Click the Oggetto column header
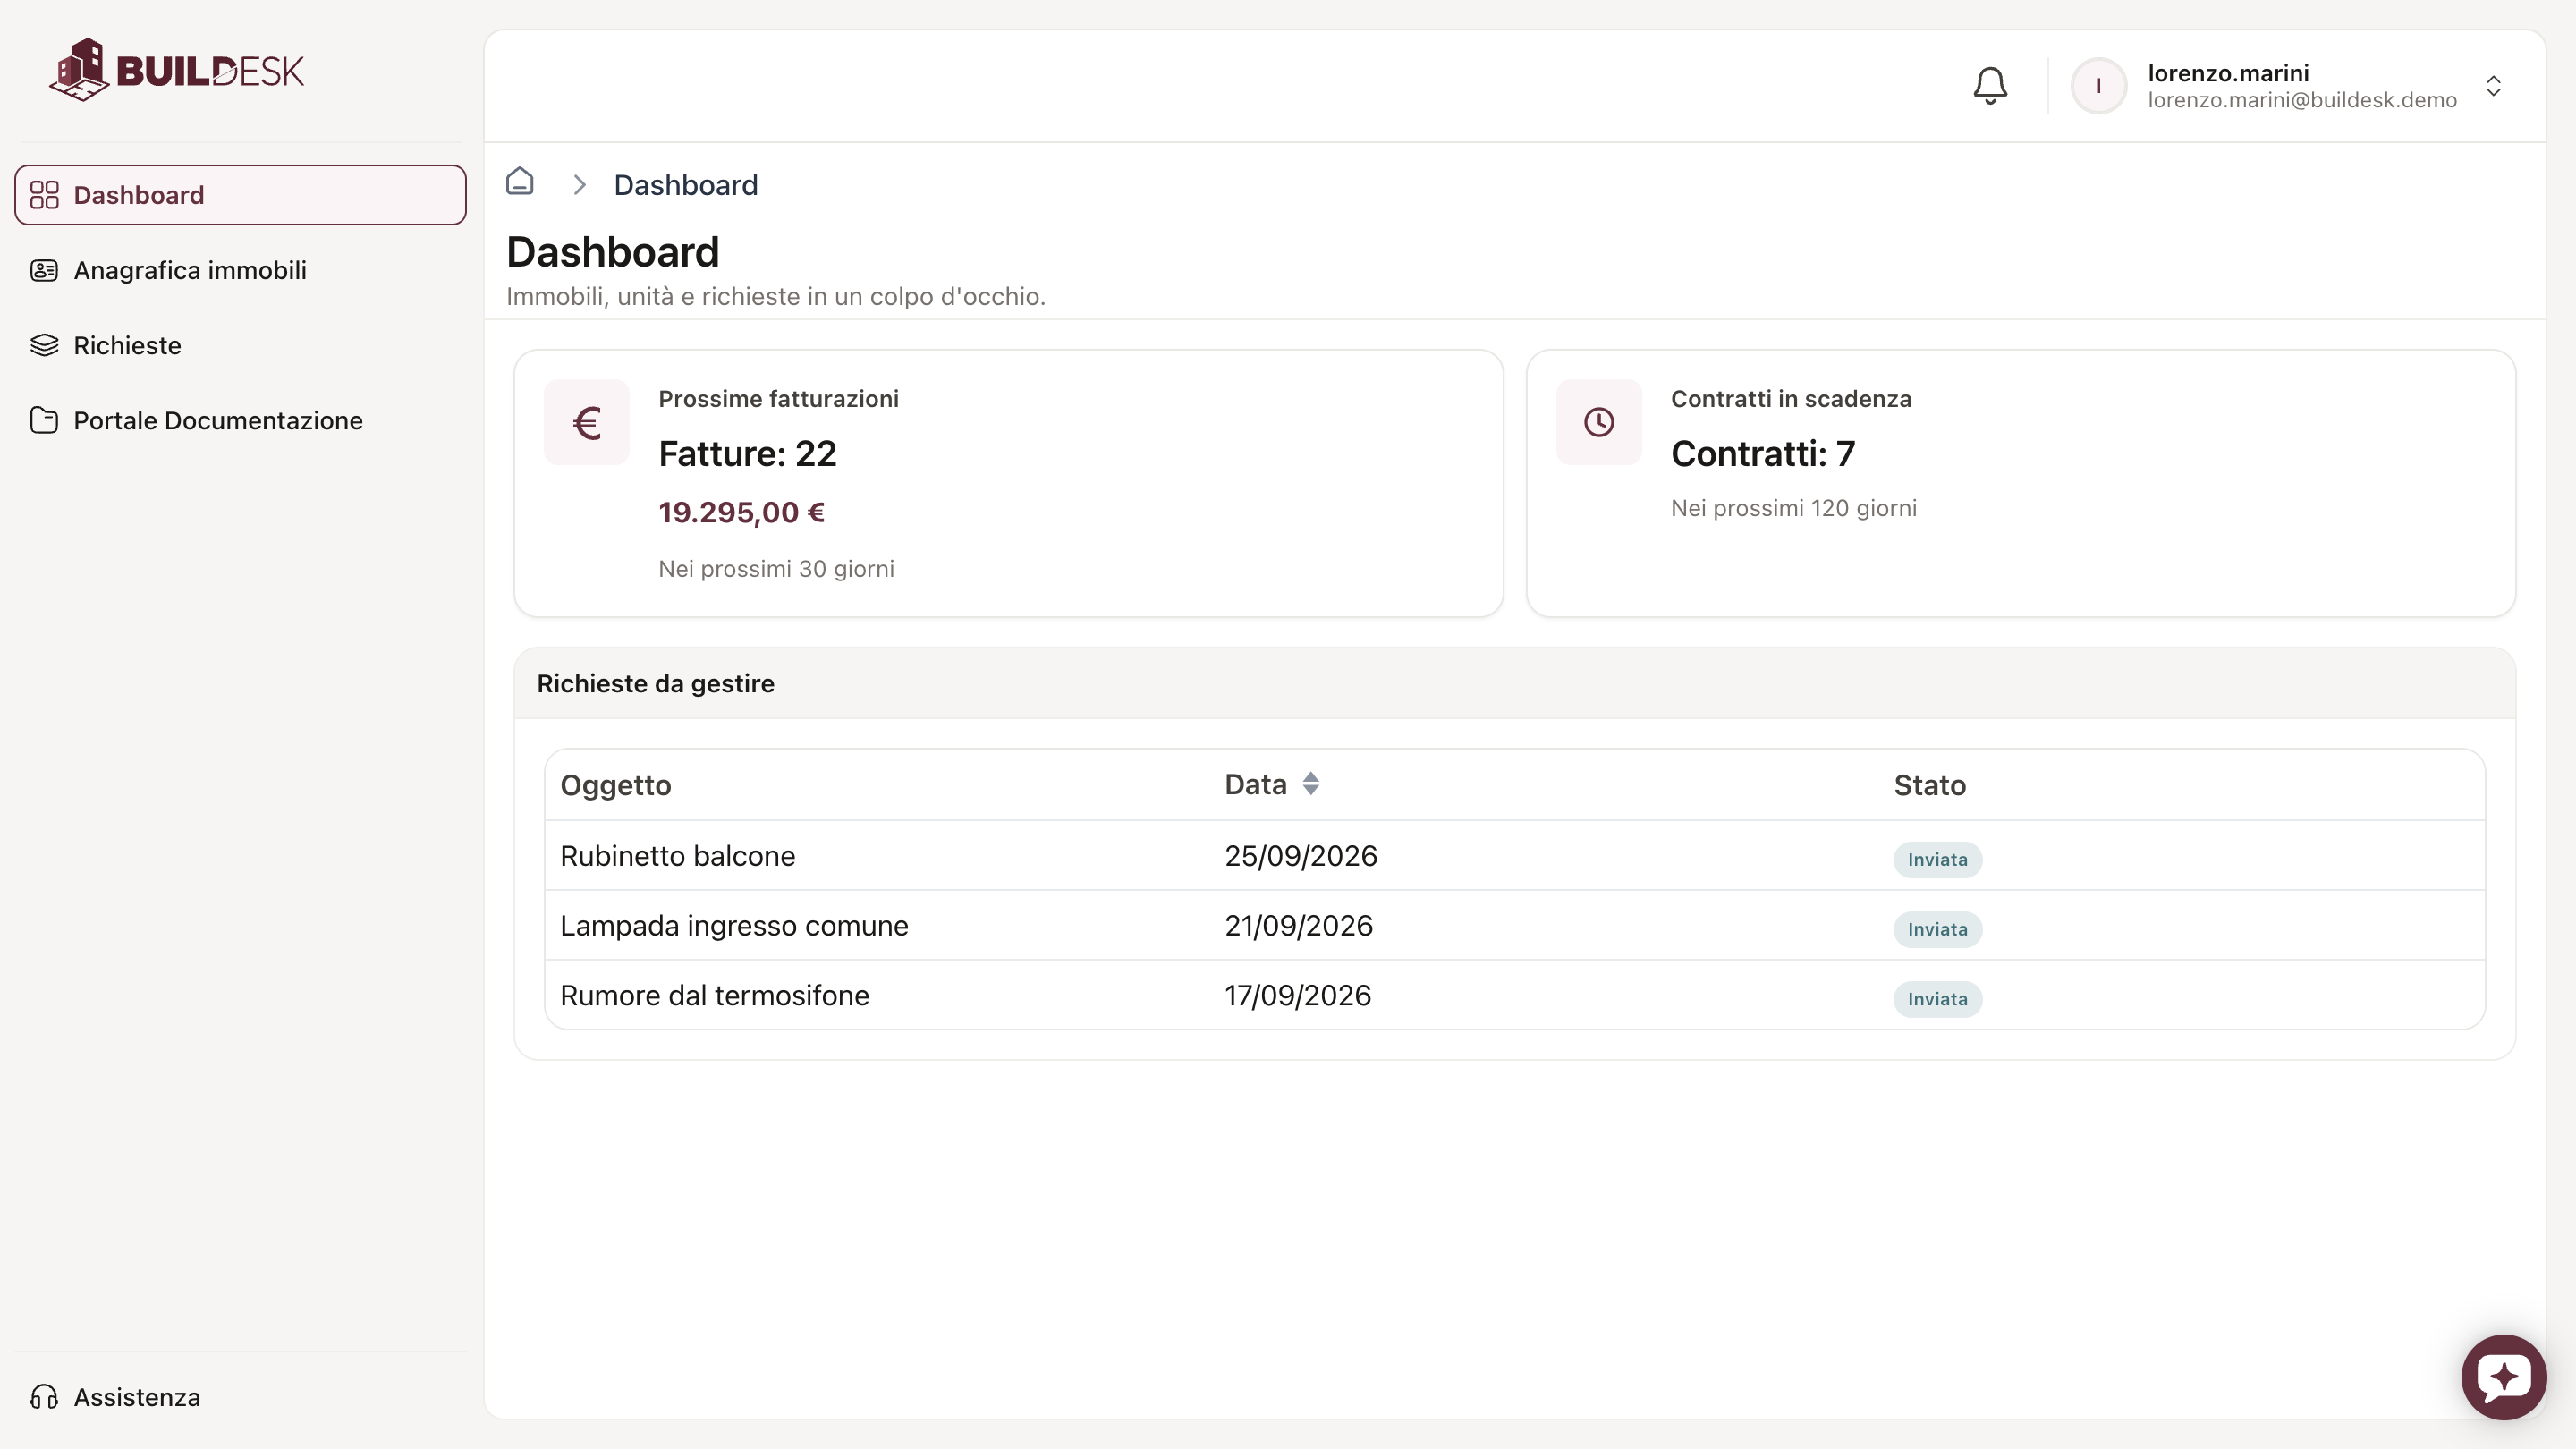The image size is (2576, 1449). click(616, 785)
